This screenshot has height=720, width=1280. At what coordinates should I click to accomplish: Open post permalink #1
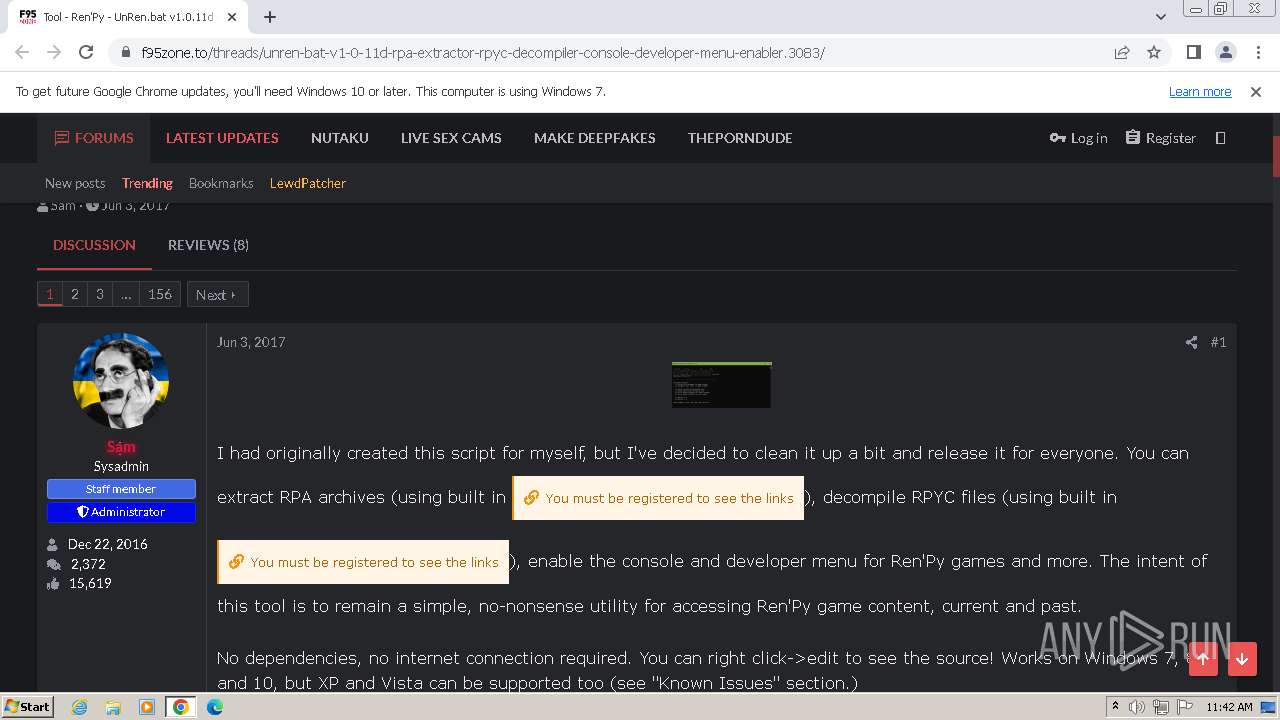1218,342
